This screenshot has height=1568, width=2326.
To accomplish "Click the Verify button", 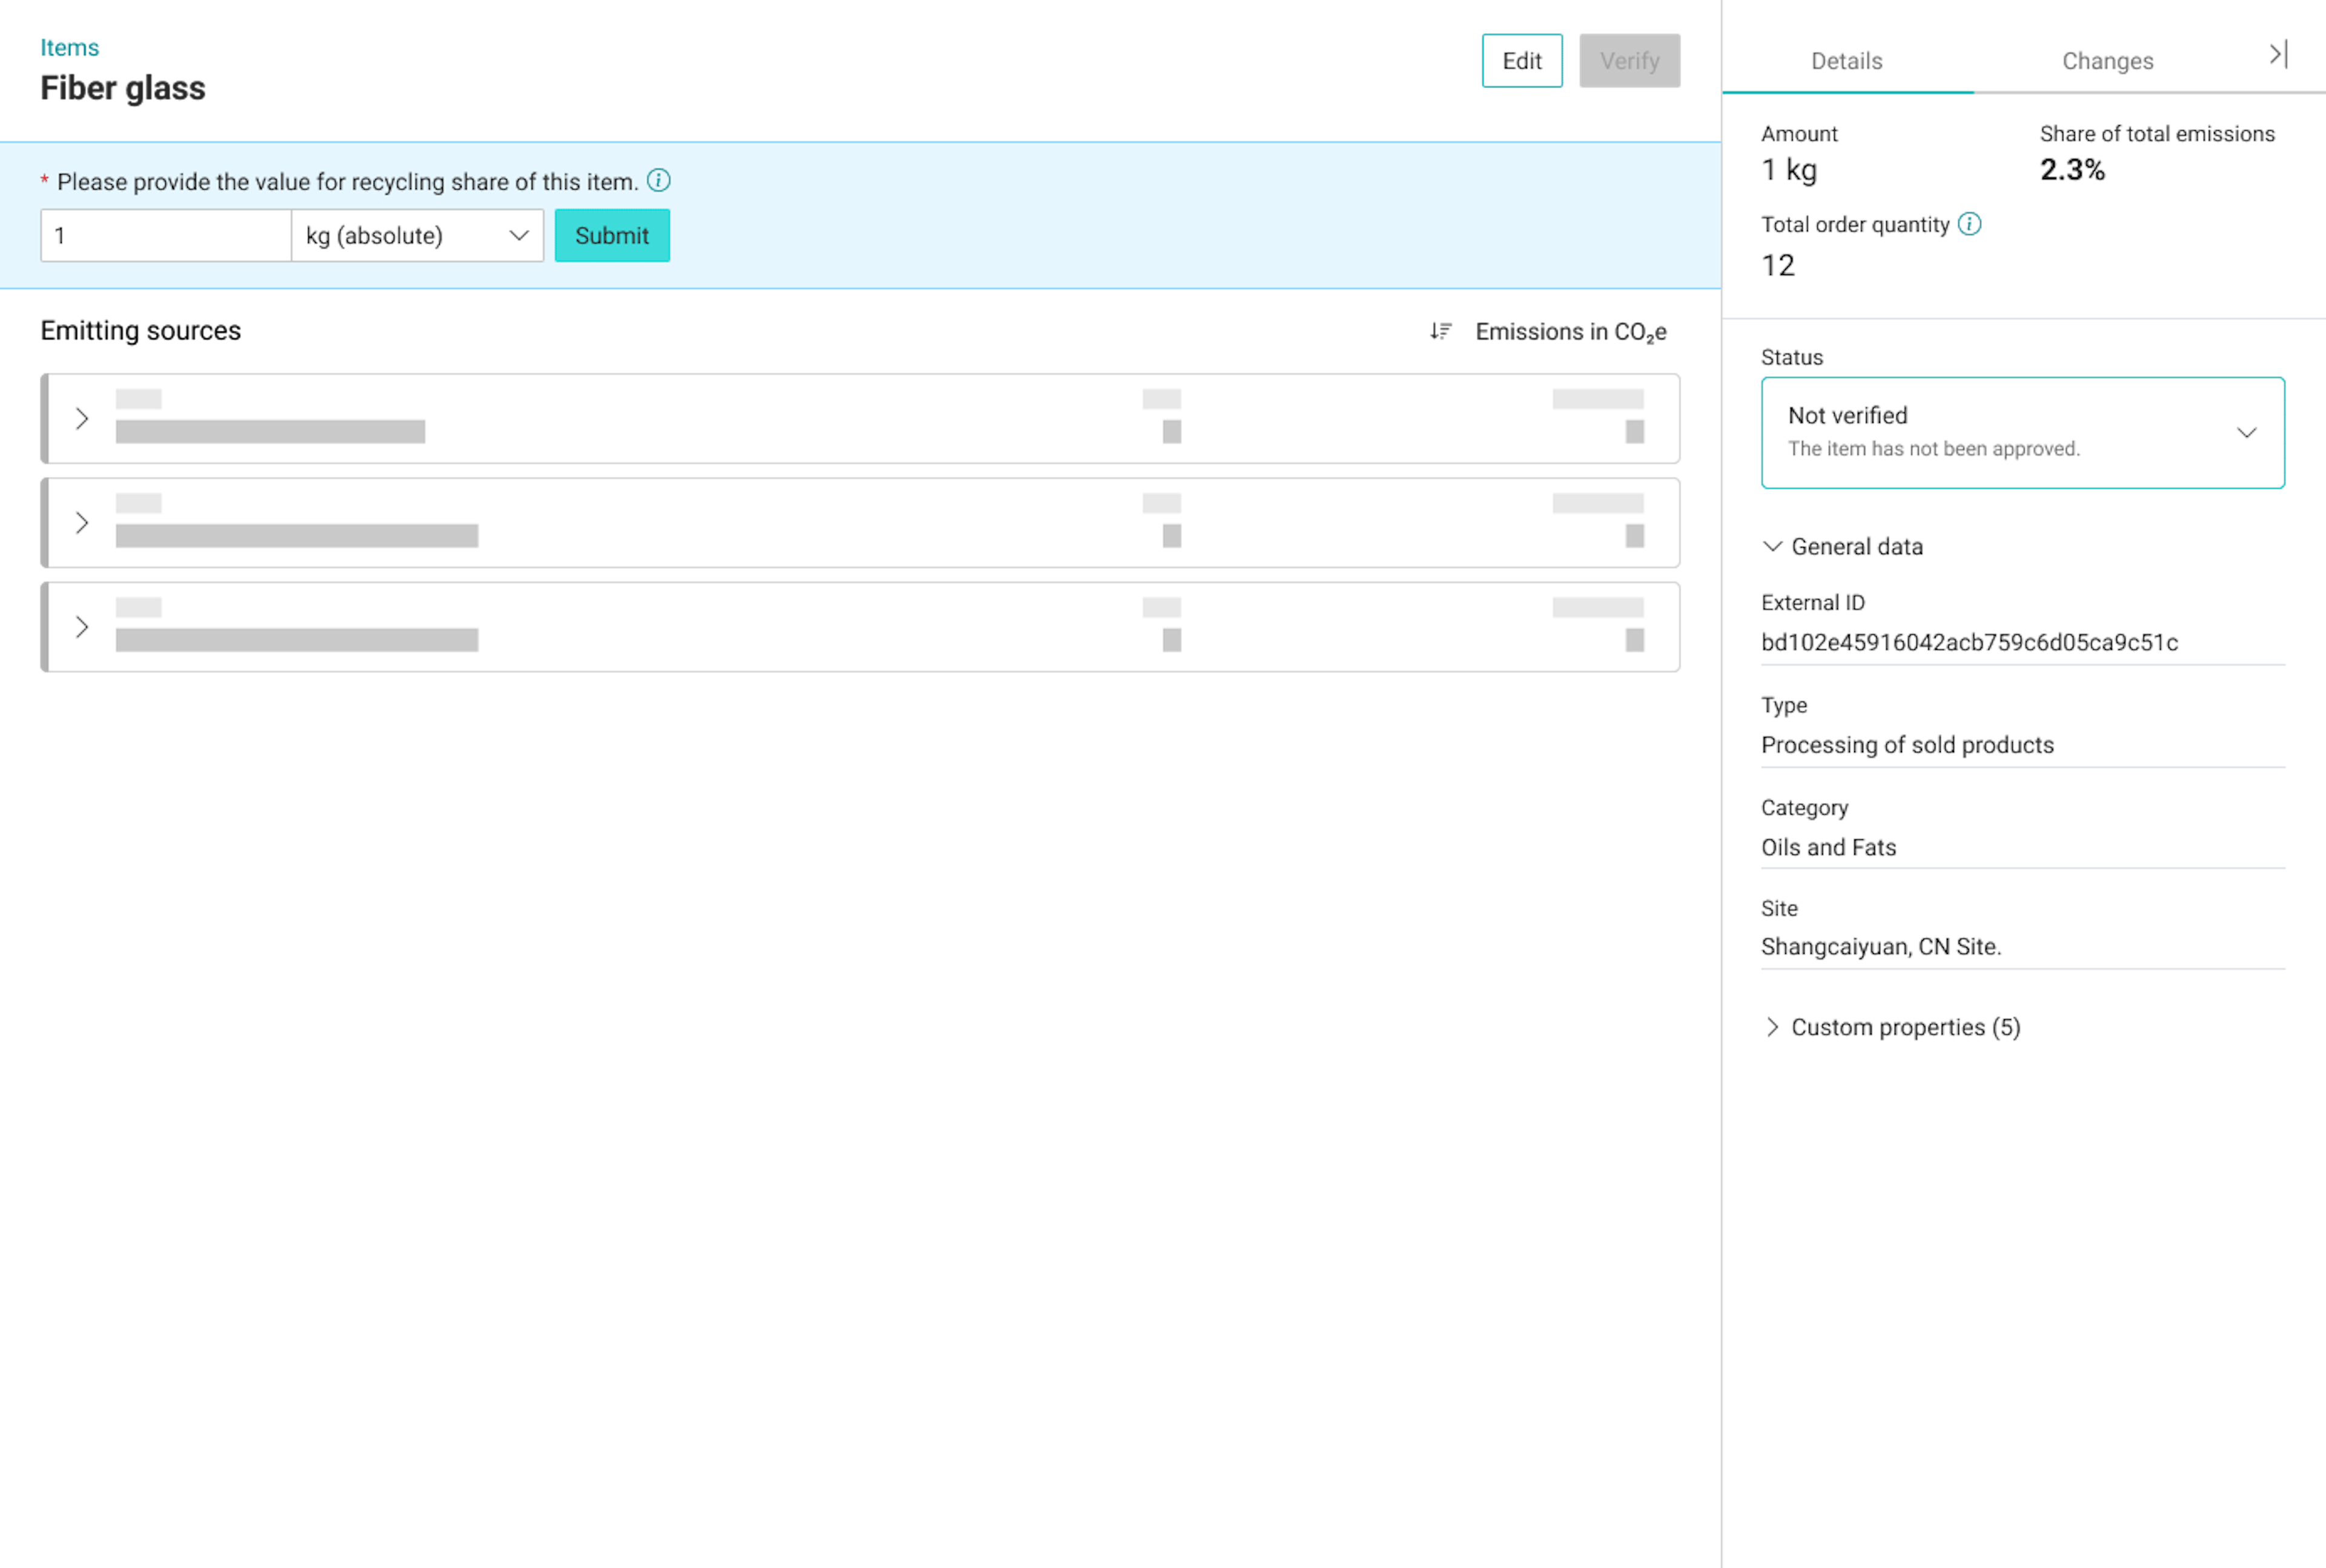I will tap(1628, 61).
